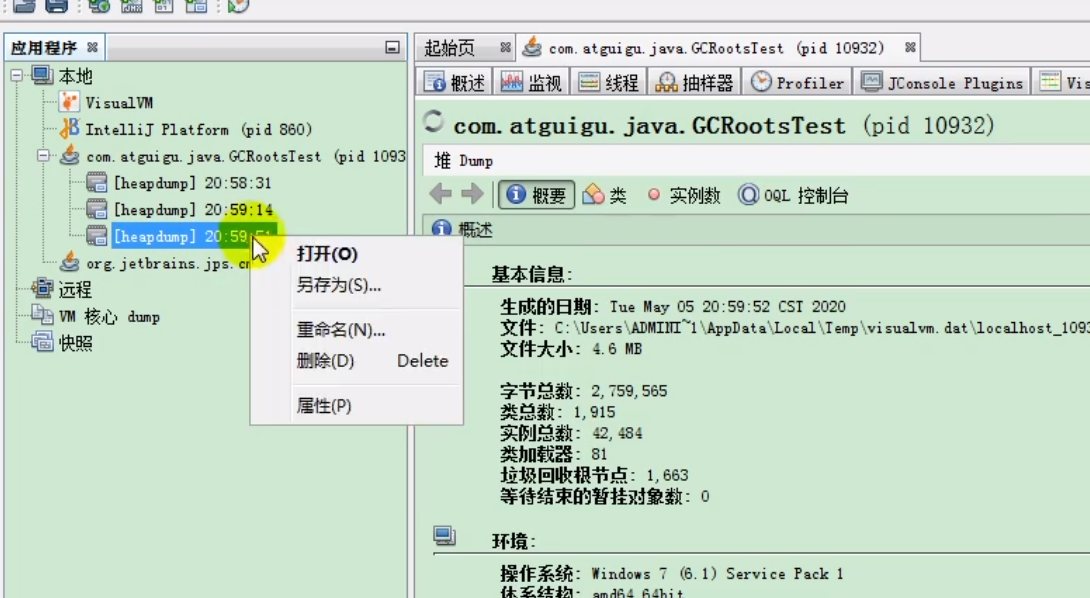The image size is (1090, 598).
Task: Click the heapdump 20:58:31 disk icon
Action: tap(97, 182)
